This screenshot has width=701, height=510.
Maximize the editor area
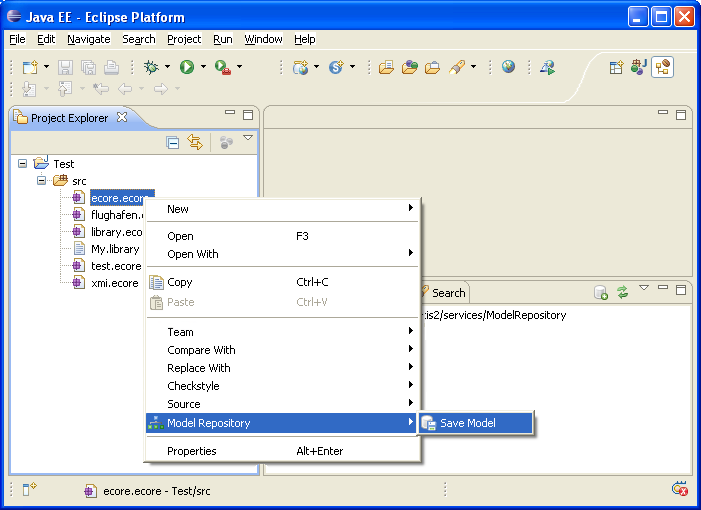coord(680,115)
